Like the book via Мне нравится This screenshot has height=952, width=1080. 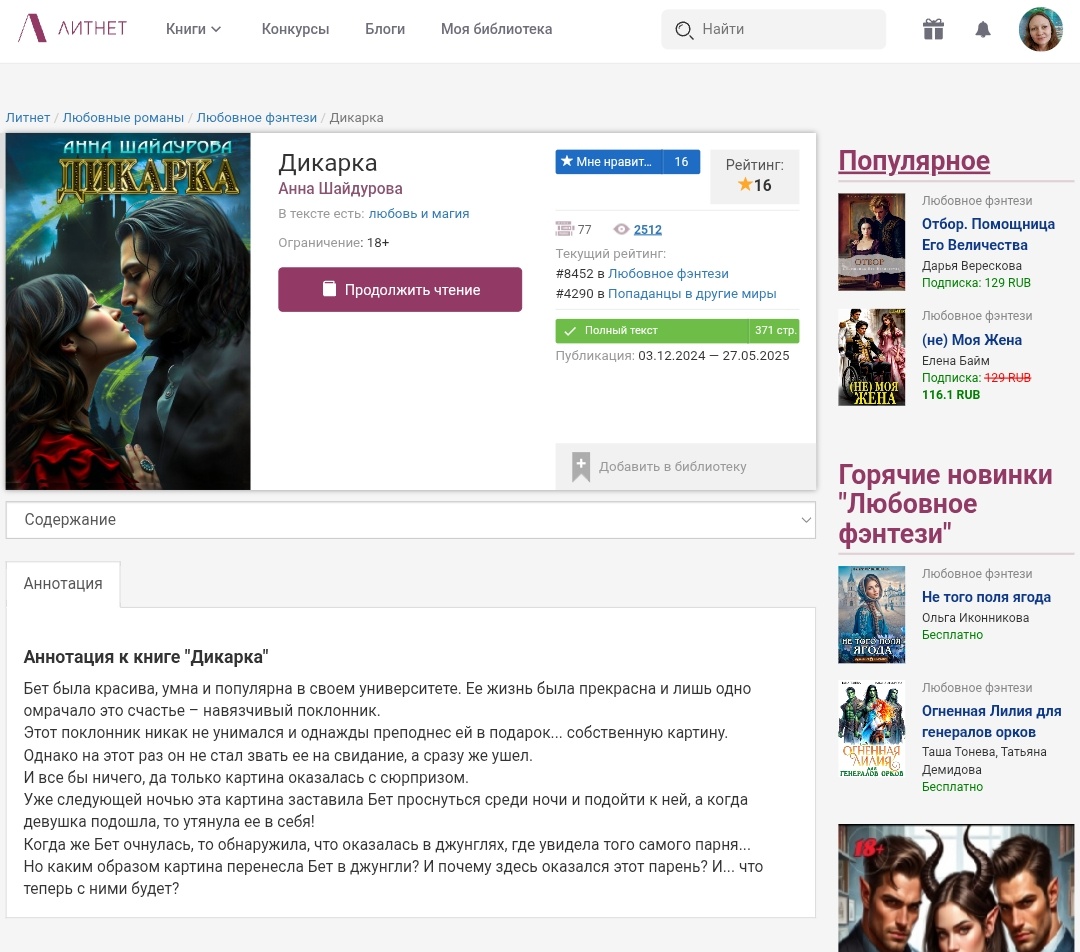coord(609,162)
